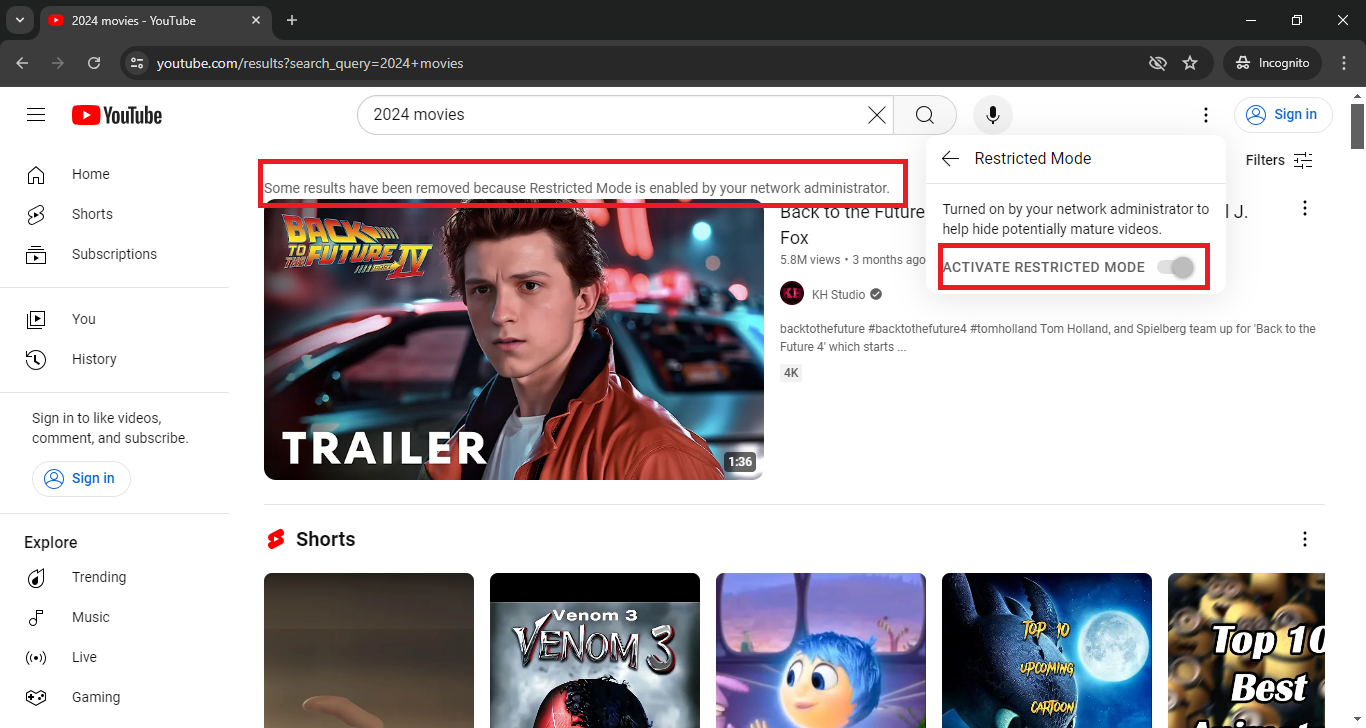The image size is (1366, 728).
Task: Open the settings three-dot menu beside Sign in
Action: (x=1206, y=115)
